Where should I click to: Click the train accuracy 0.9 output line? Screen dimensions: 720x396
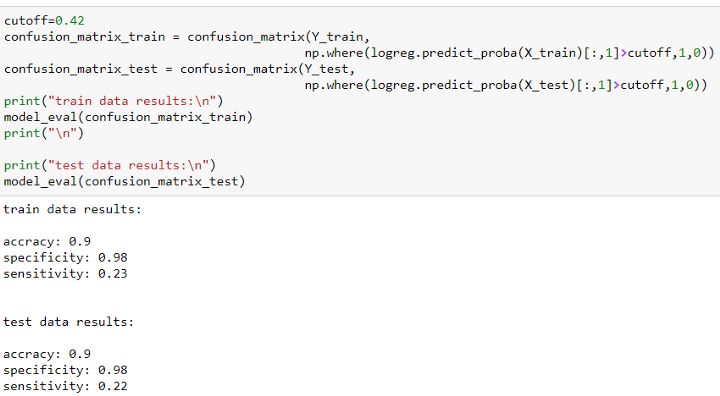[47, 242]
